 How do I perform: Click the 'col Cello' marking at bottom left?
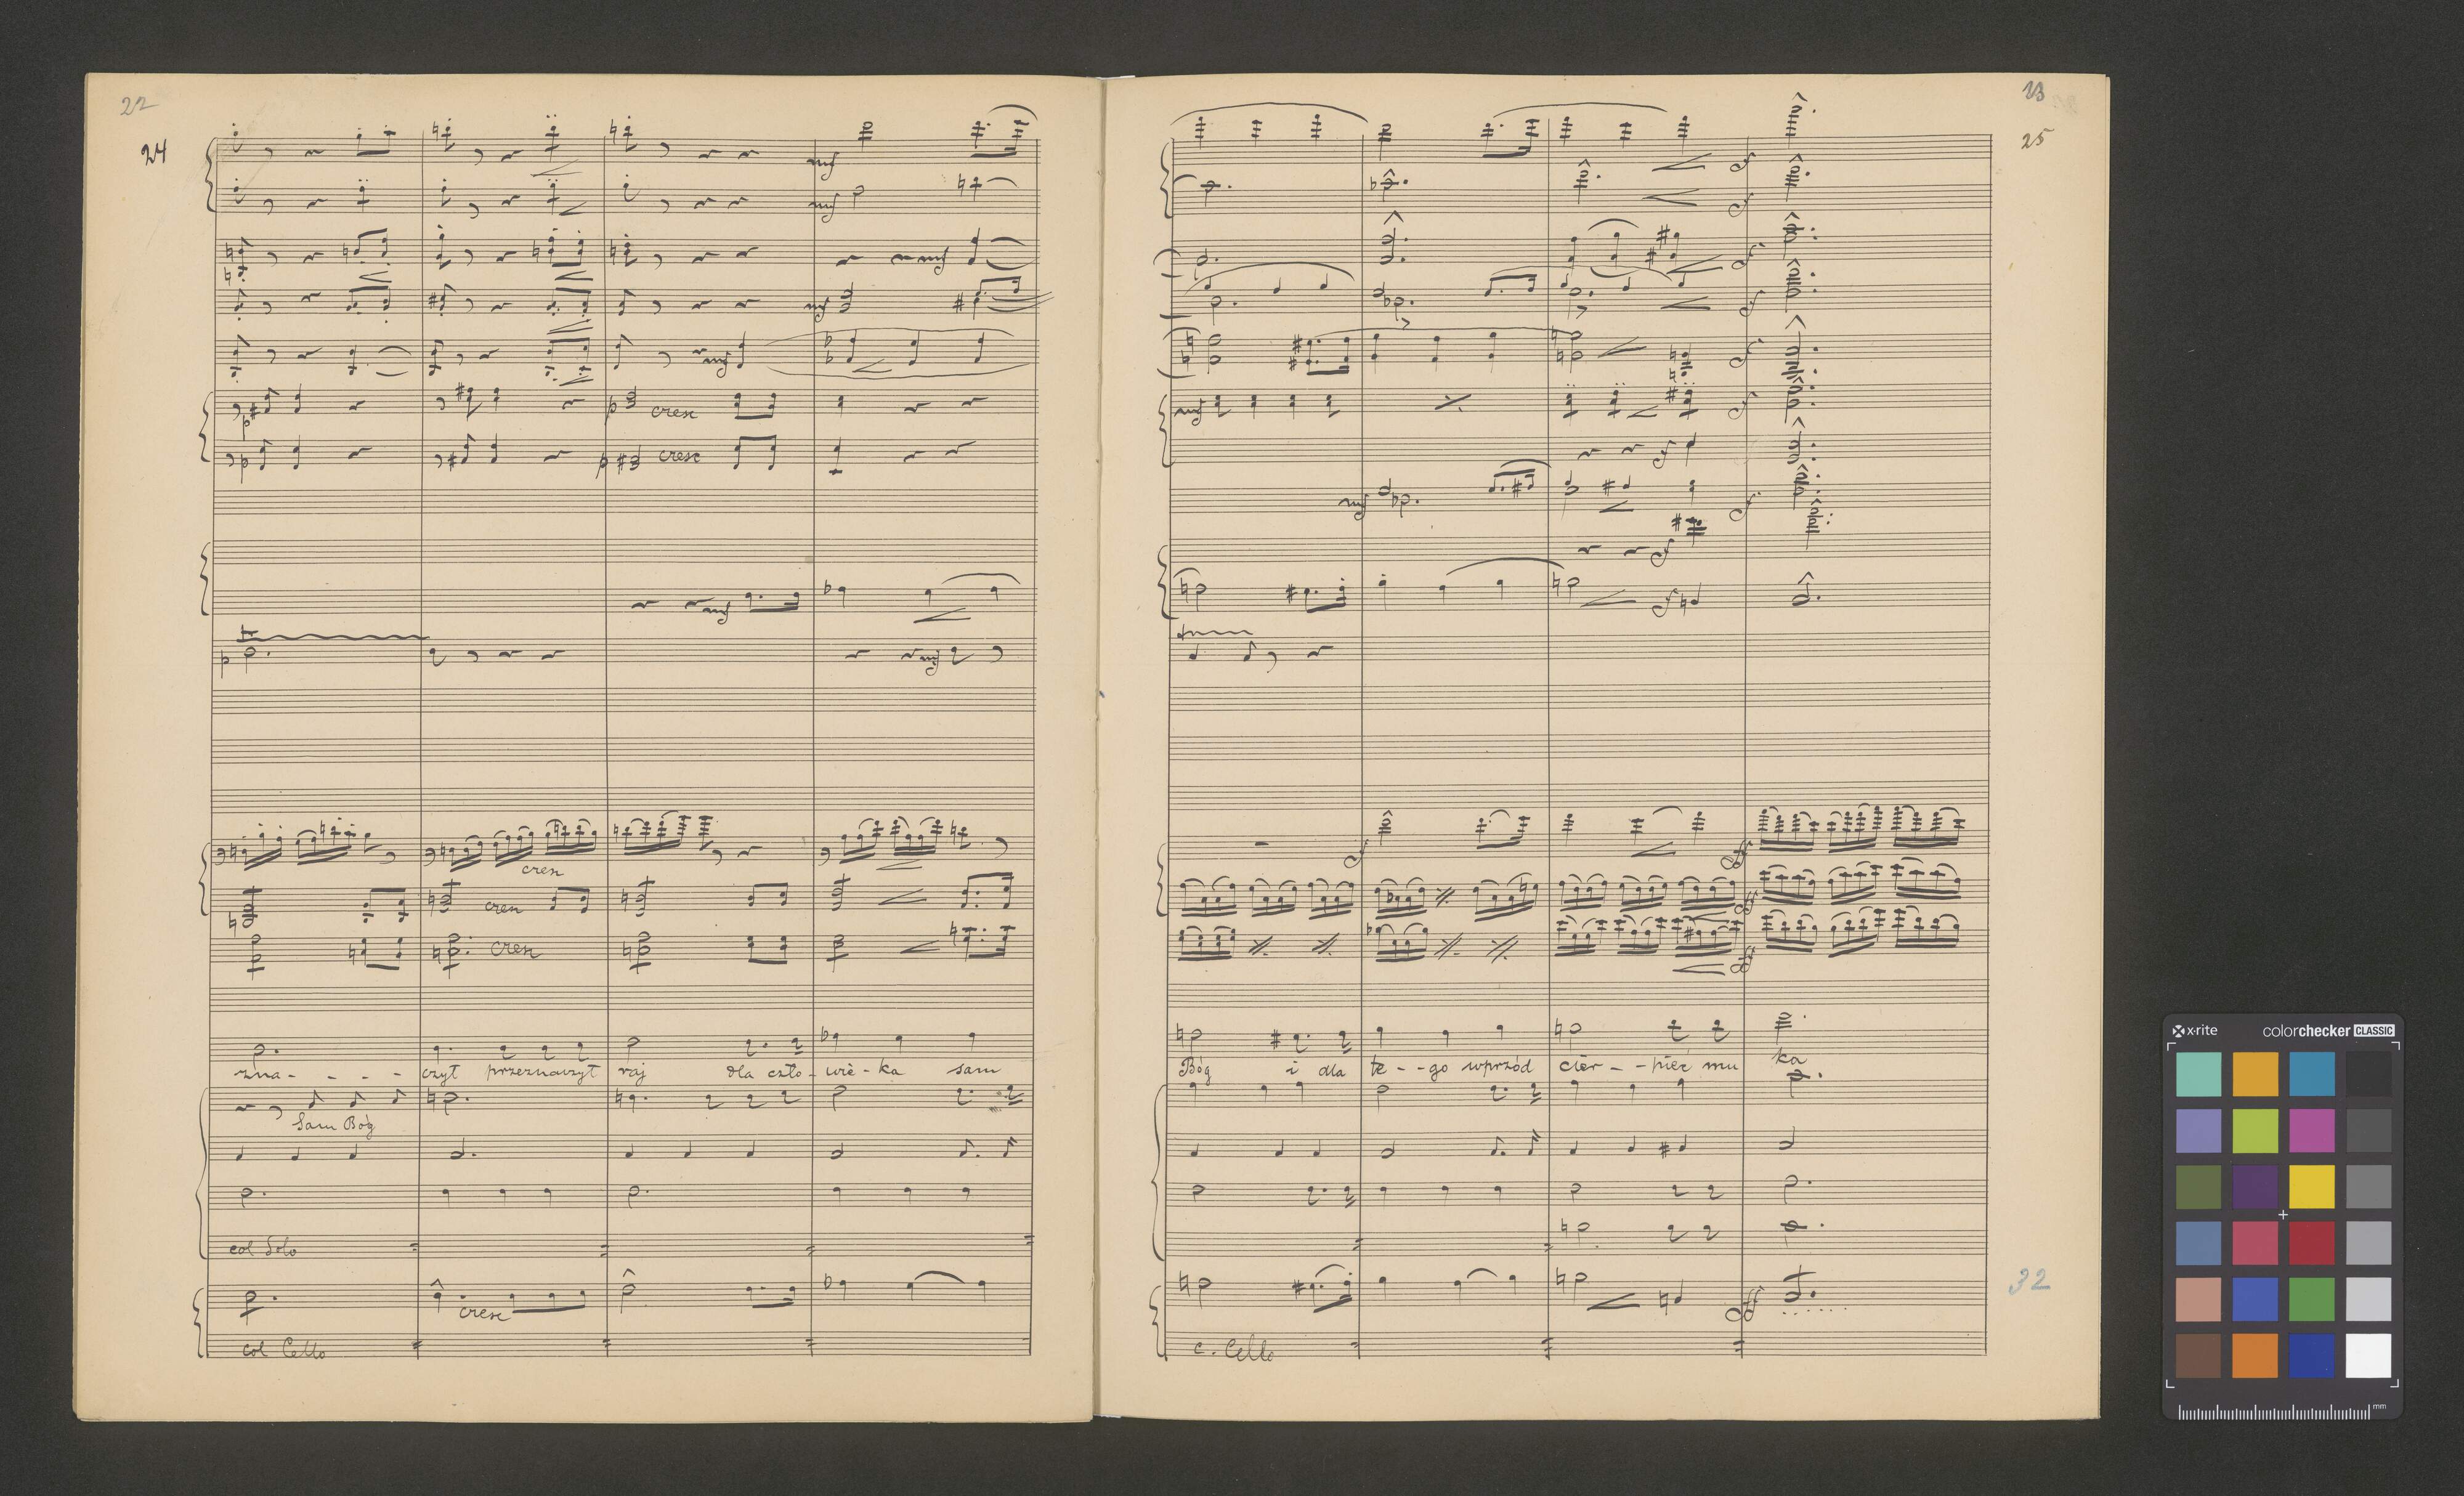point(283,1350)
